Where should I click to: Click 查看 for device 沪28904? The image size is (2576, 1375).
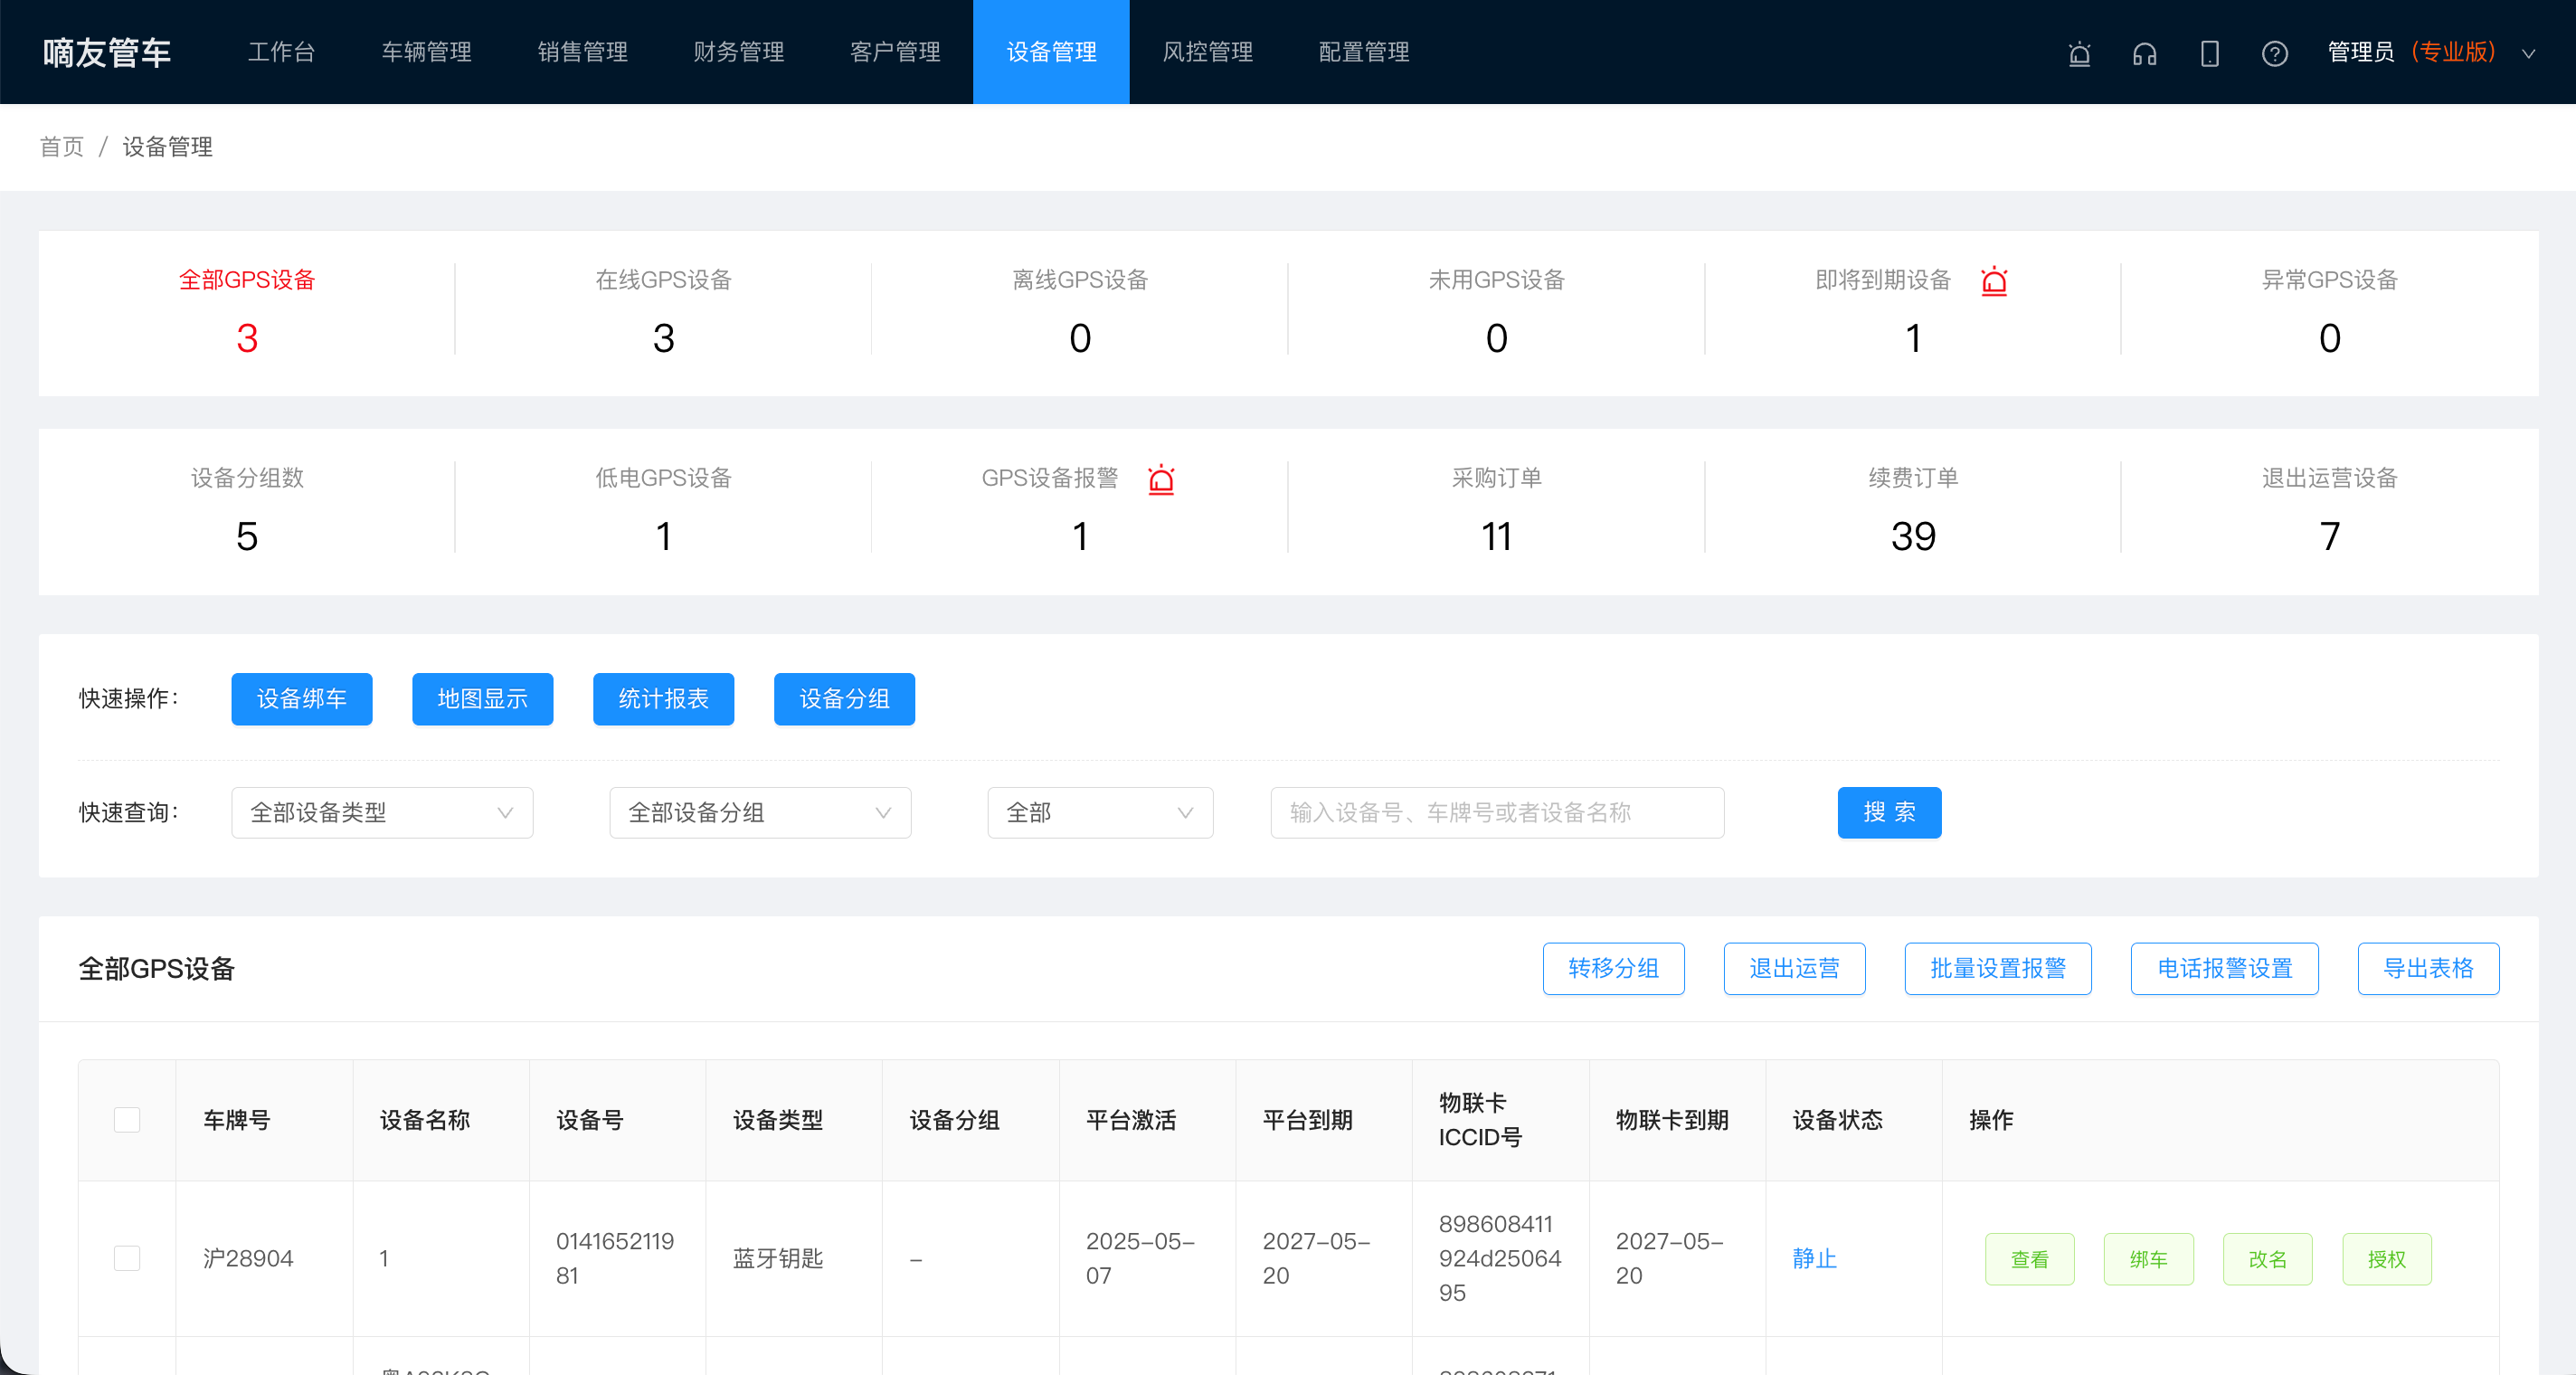(x=2030, y=1258)
